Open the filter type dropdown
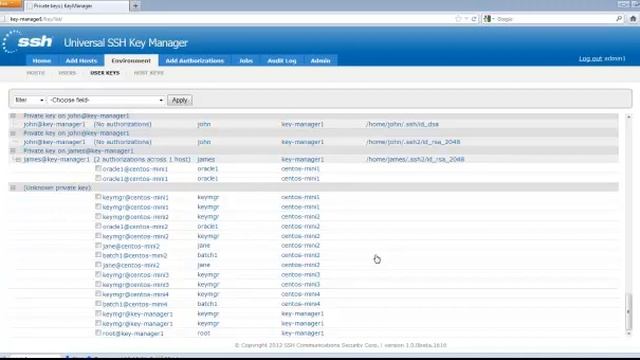Screen dimensions: 640x360 point(29,100)
